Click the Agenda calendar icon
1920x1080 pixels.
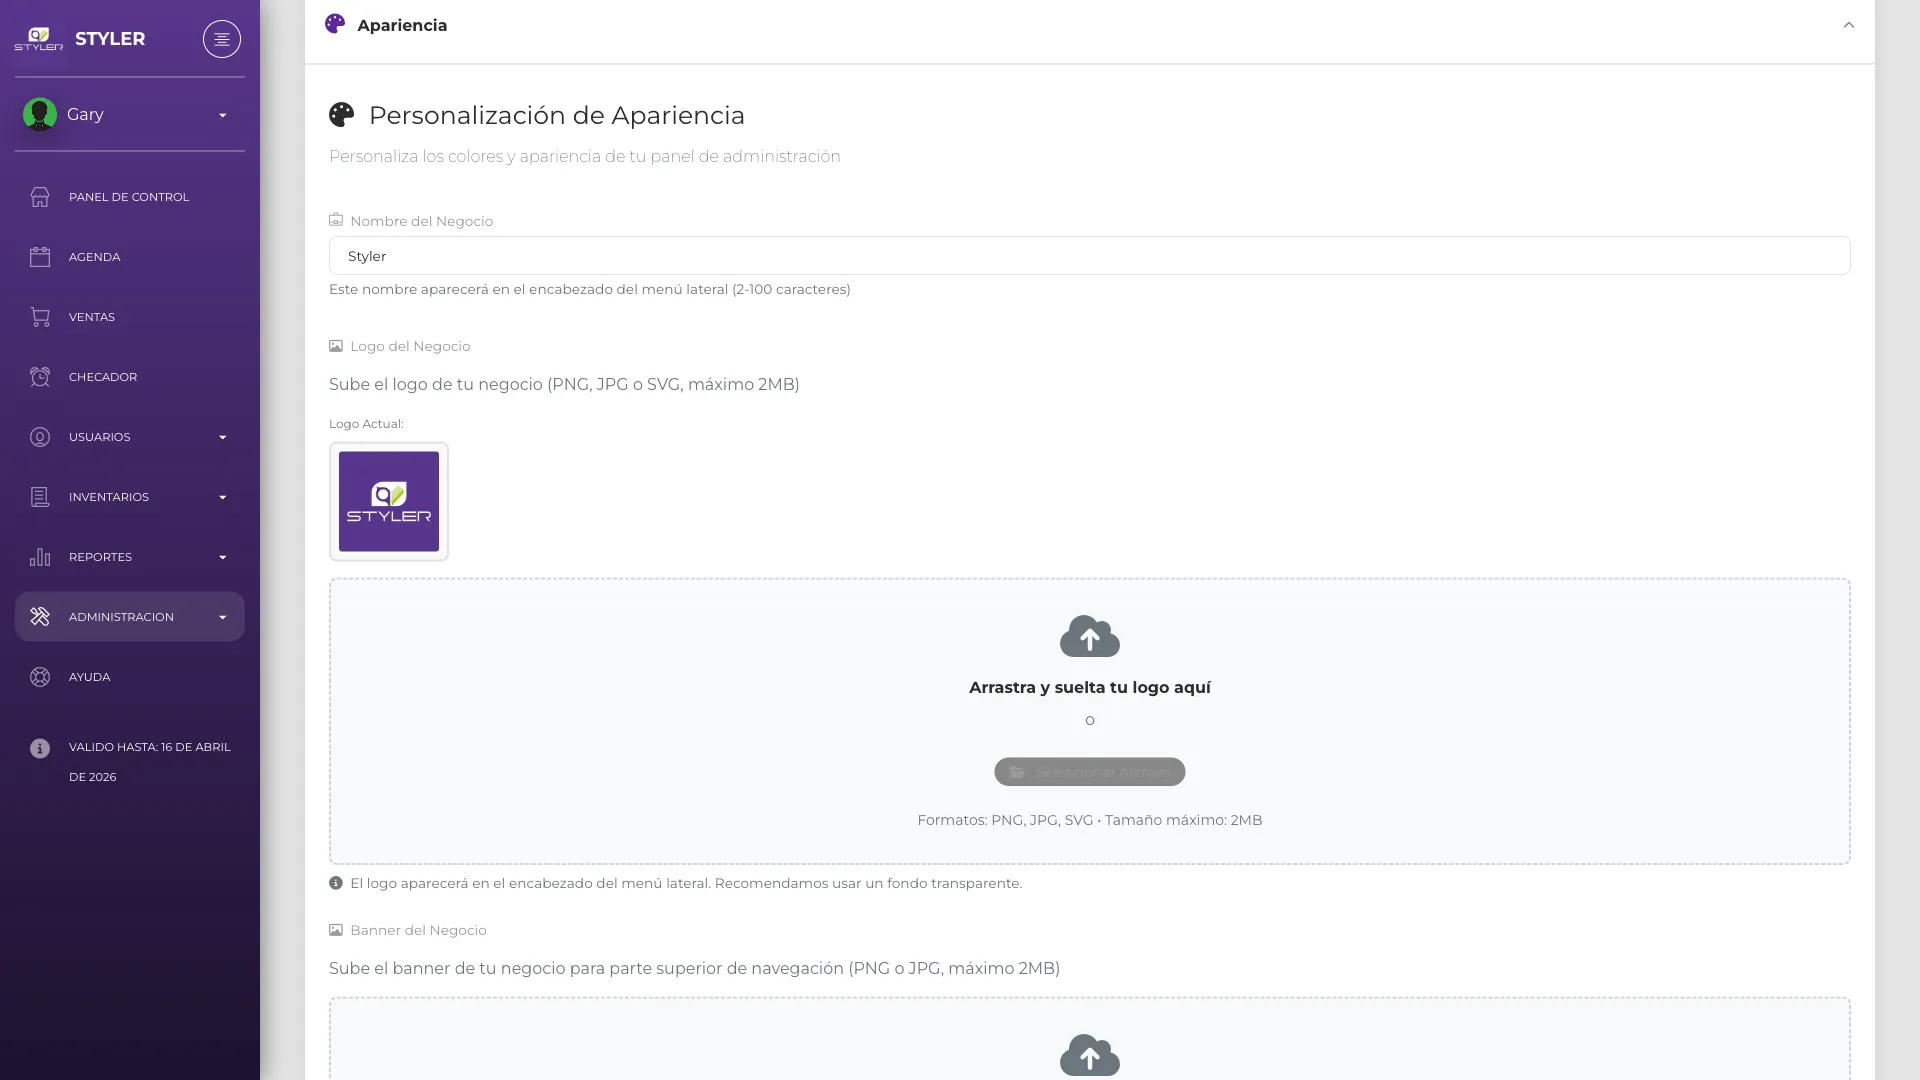(40, 257)
